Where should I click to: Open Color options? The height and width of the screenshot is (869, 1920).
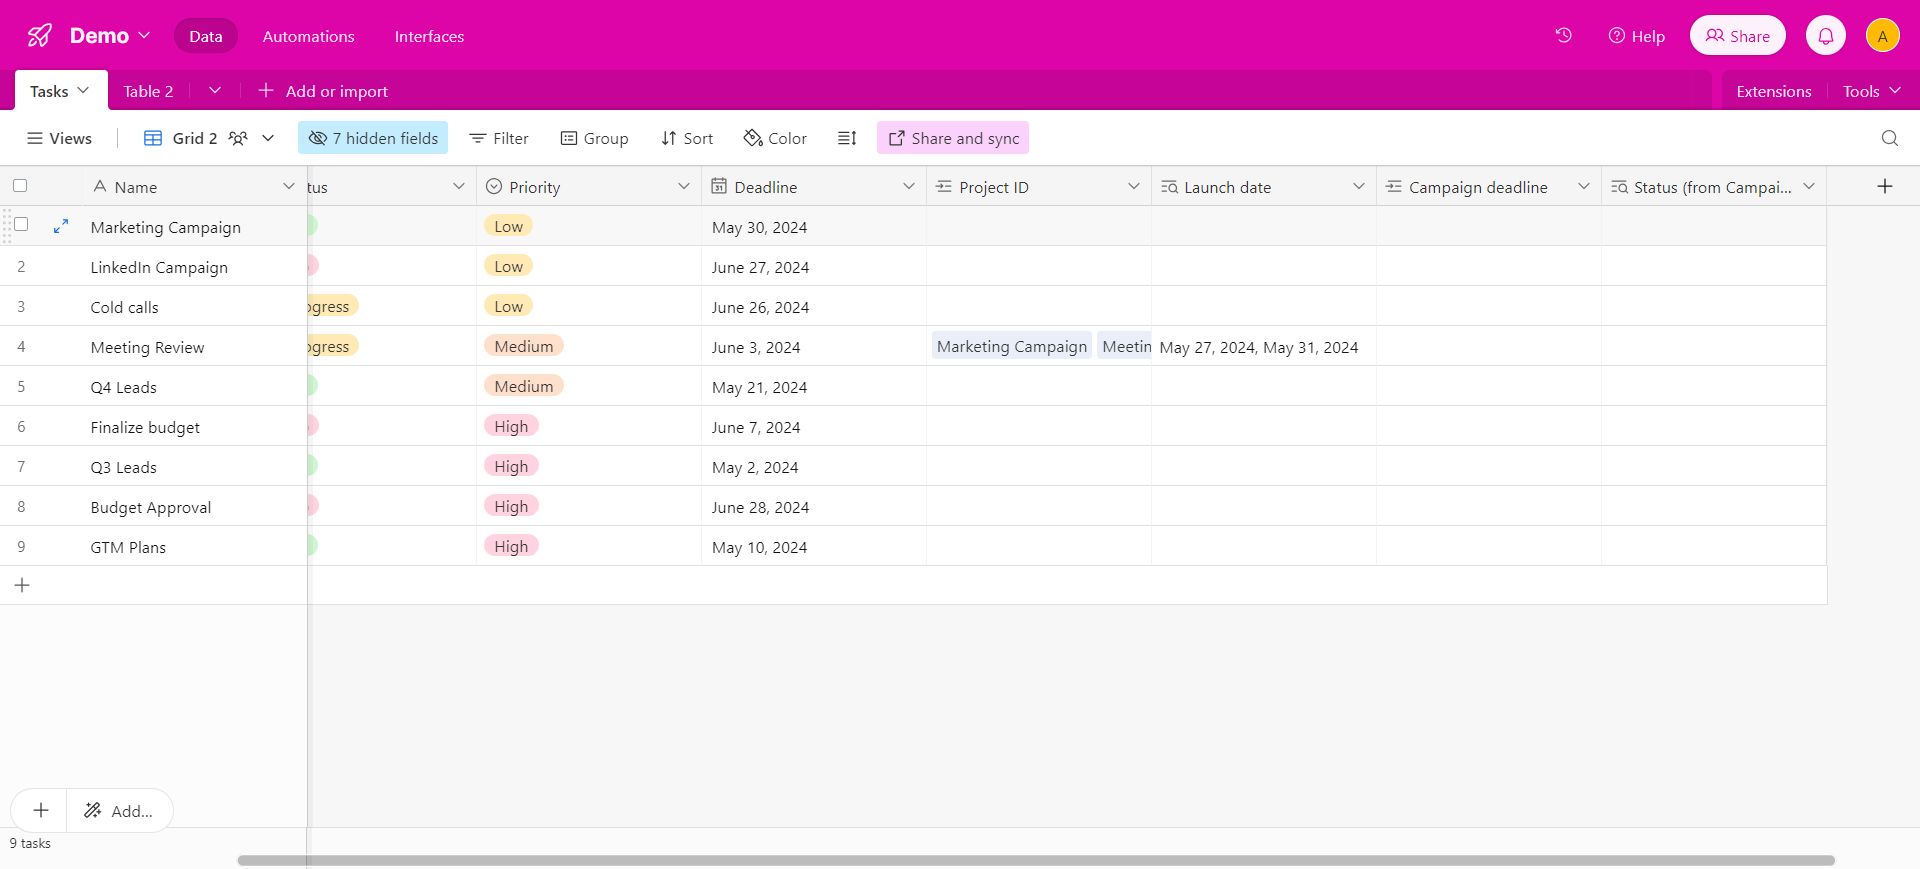pyautogui.click(x=775, y=138)
